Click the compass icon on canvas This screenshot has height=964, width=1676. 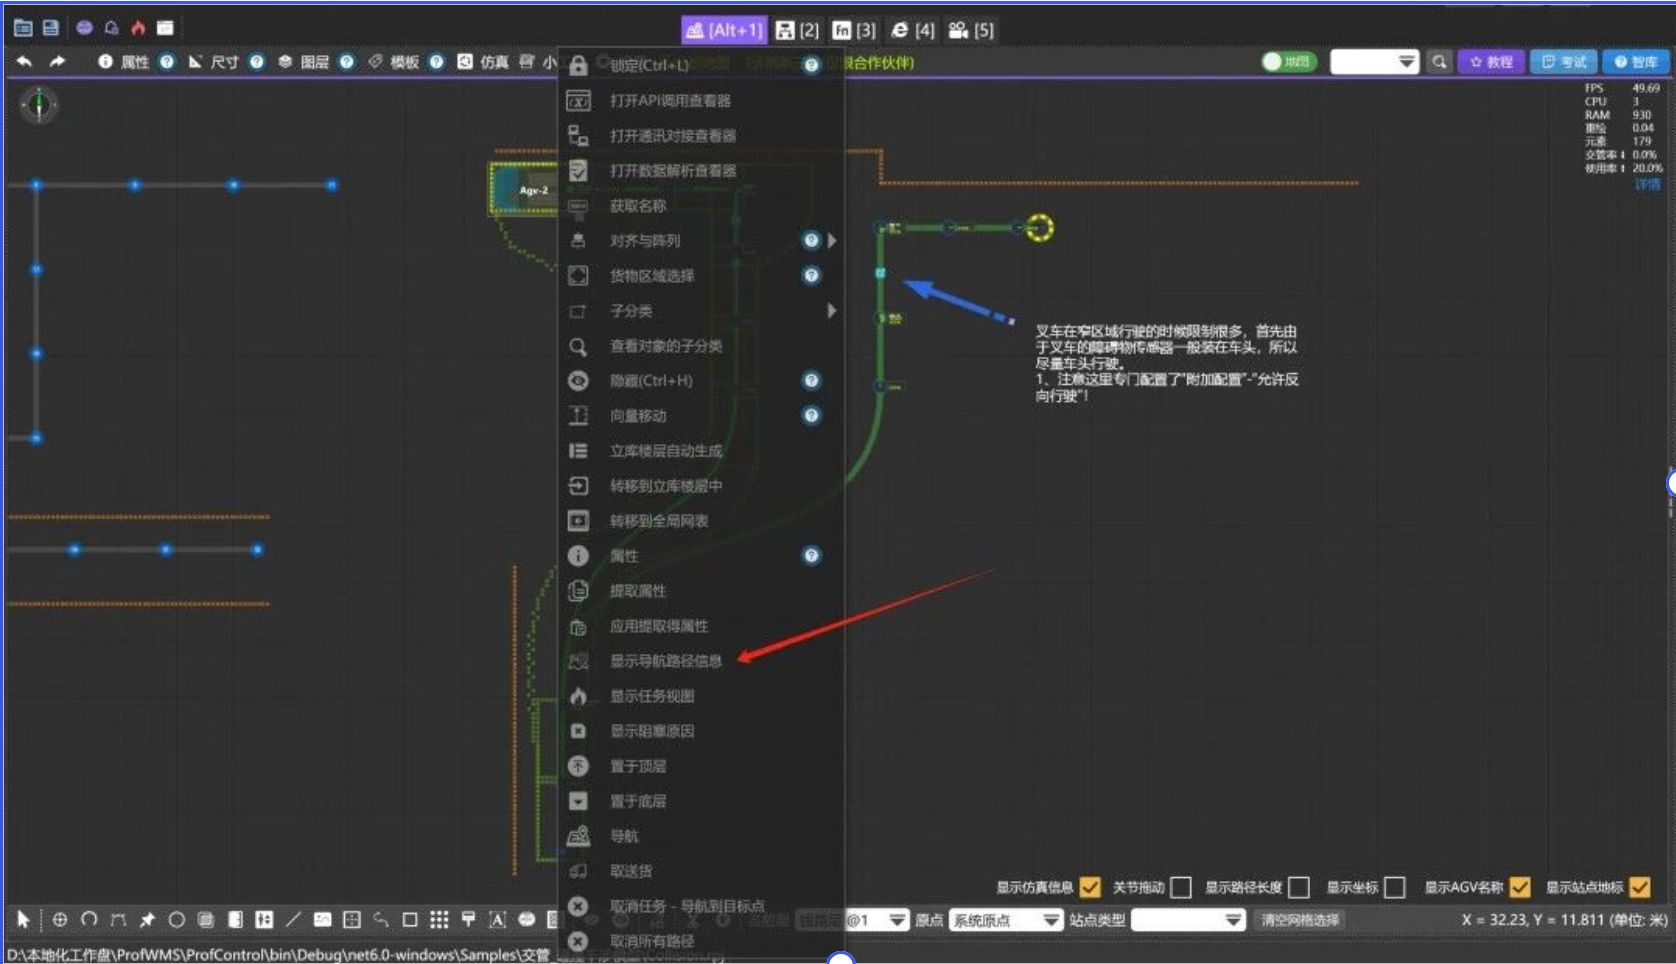39,104
